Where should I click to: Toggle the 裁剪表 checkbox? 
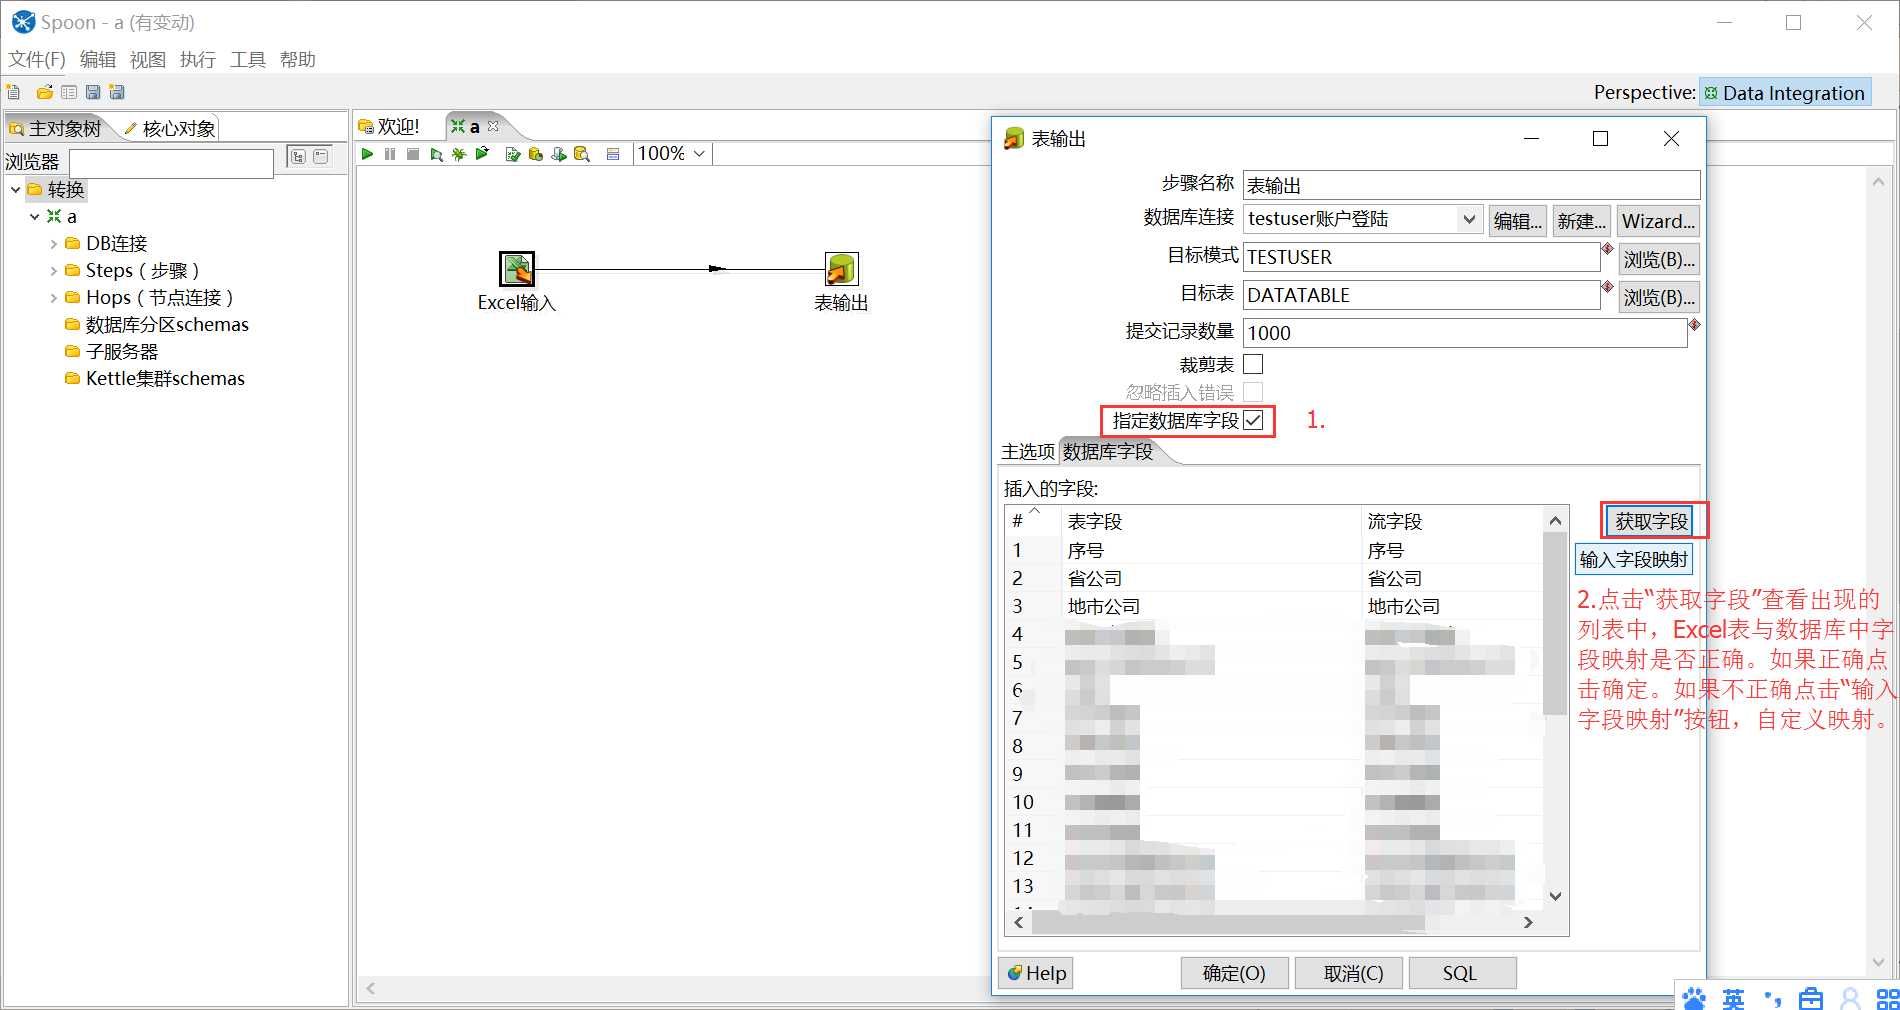pyautogui.click(x=1253, y=364)
